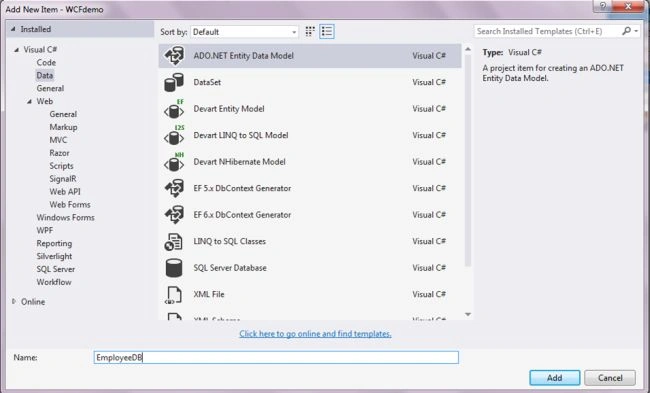Select the 'ADO.NET Entity Data Model' template name
The image size is (650, 393).
(x=243, y=56)
